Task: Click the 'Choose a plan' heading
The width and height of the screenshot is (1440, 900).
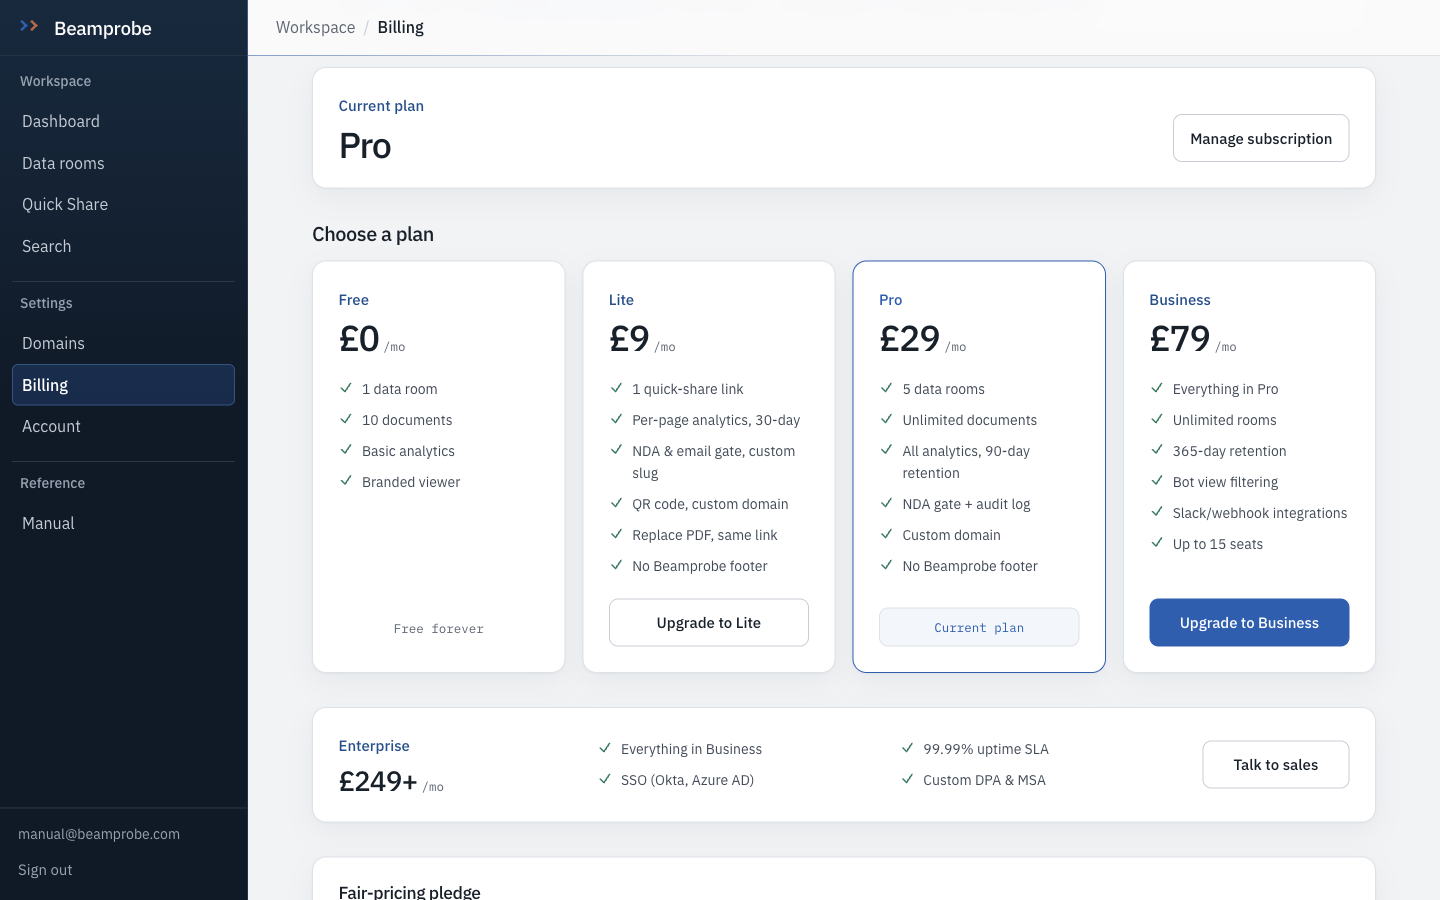Action: point(373,234)
